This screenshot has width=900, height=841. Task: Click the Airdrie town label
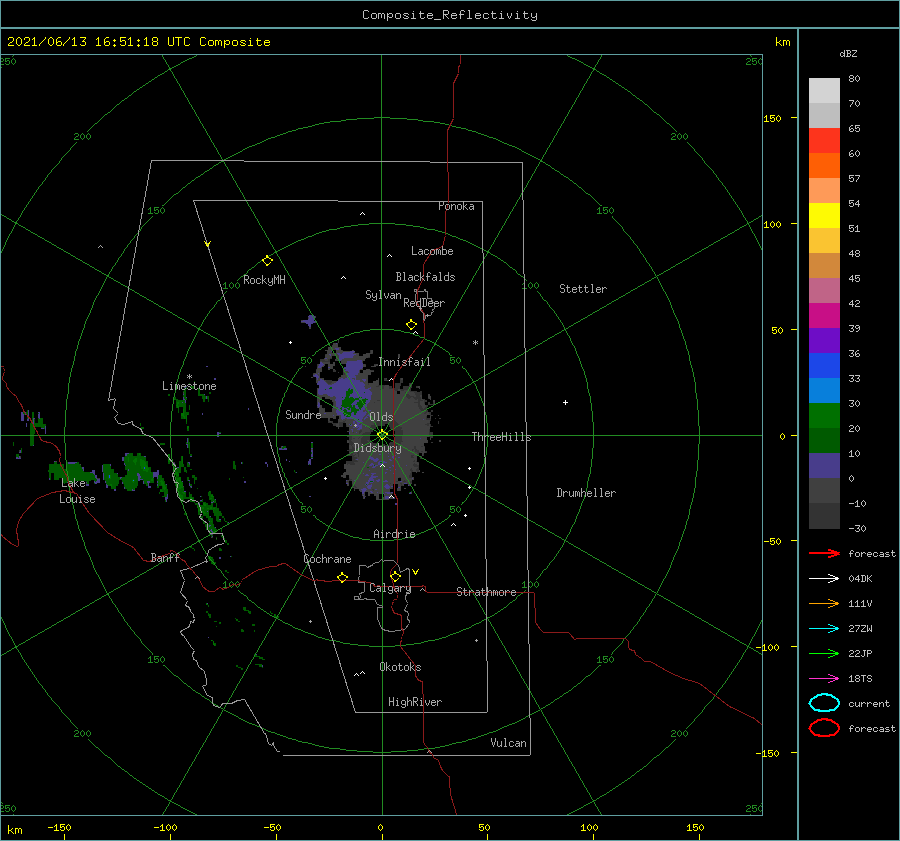394,534
